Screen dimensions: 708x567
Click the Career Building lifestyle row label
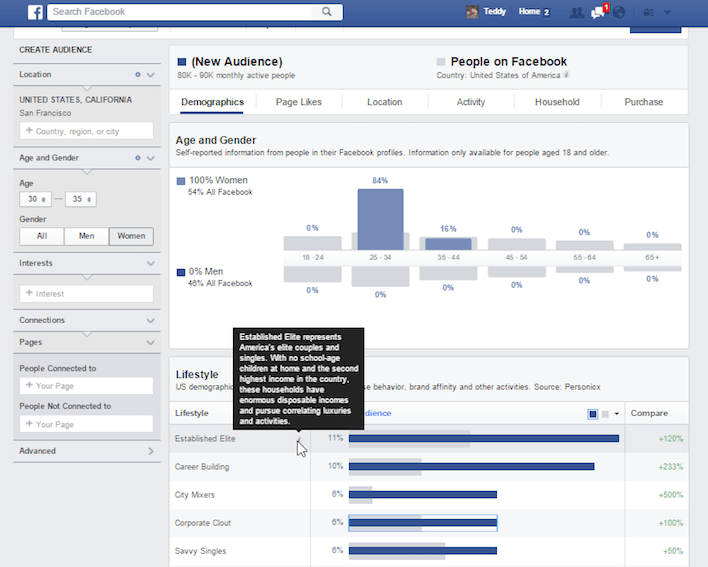pyautogui.click(x=202, y=467)
